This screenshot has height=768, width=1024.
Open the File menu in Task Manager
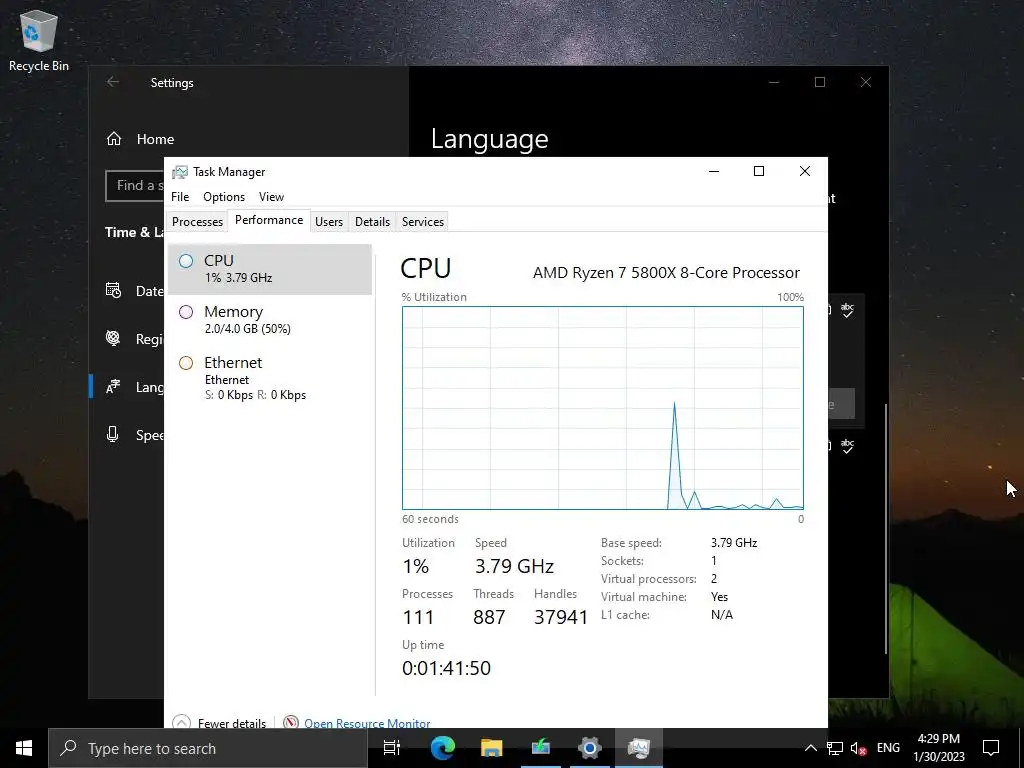180,197
